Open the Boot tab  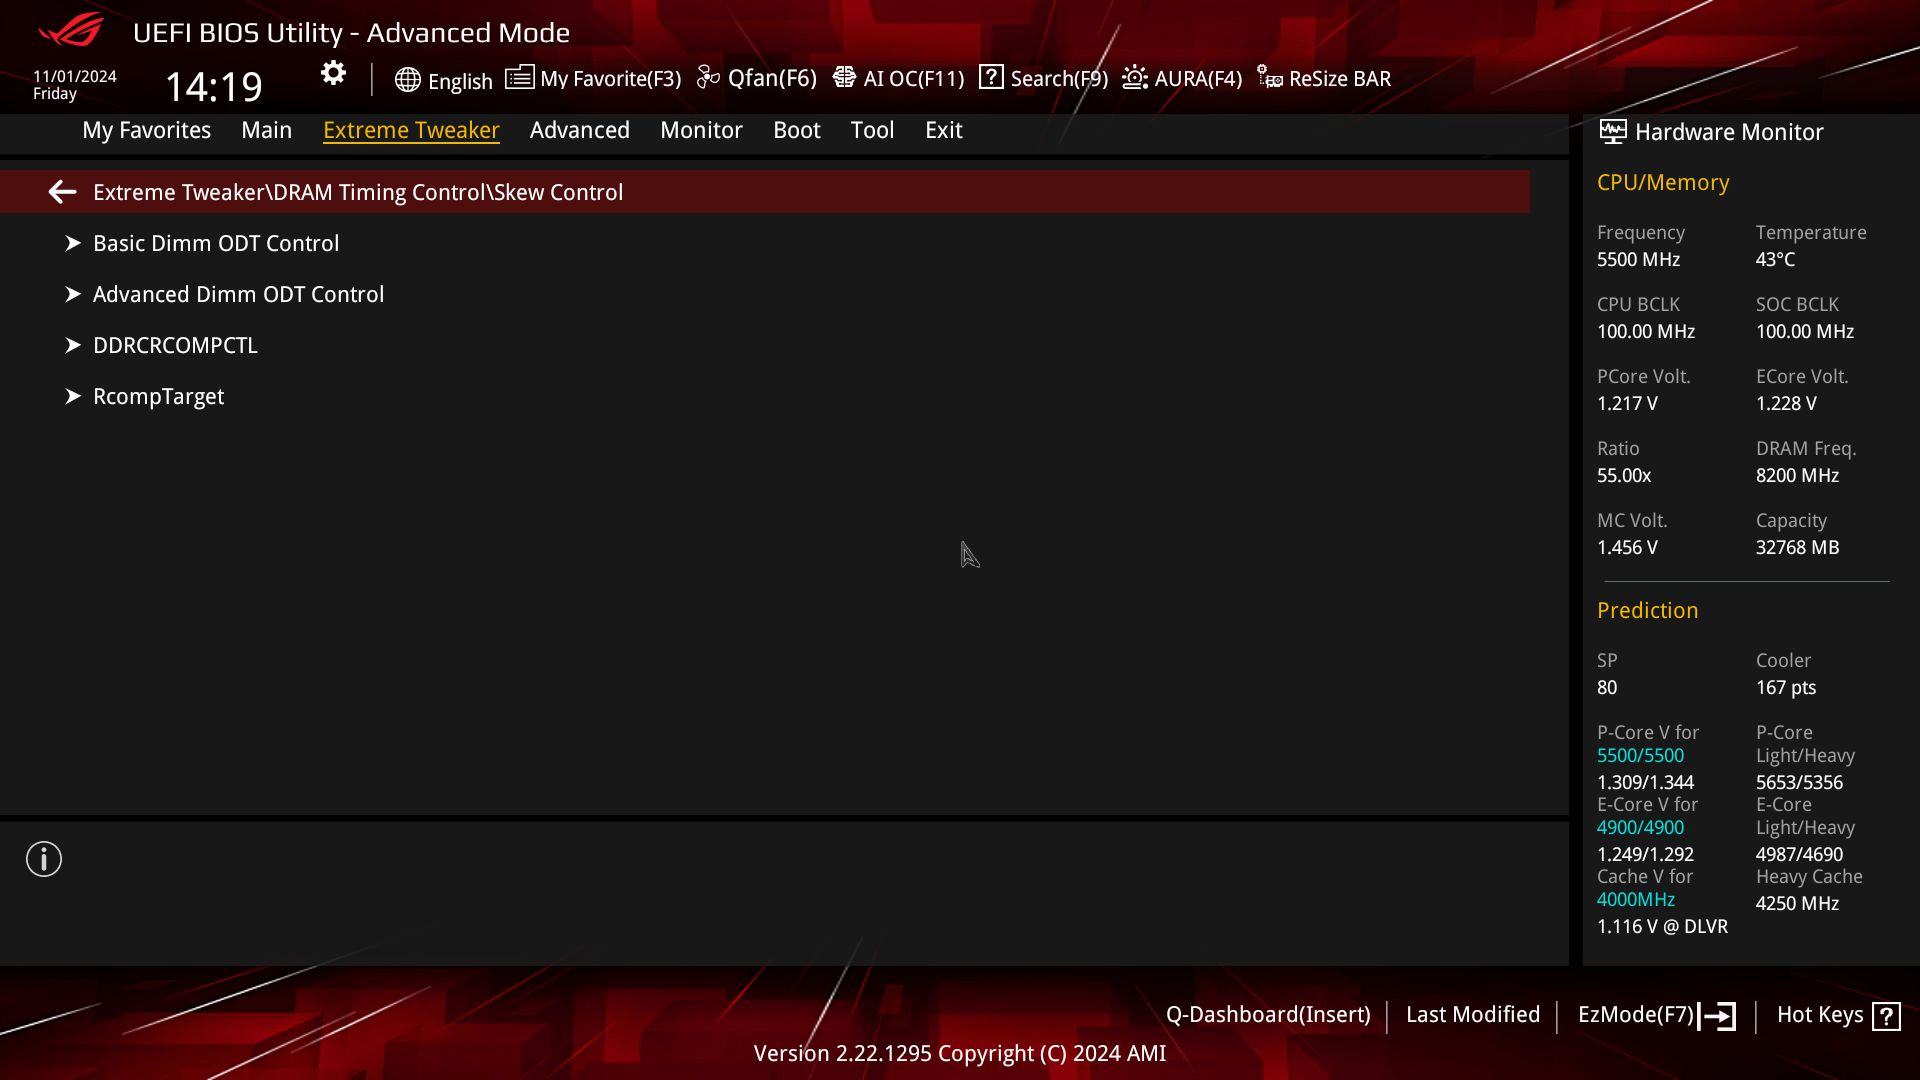coord(796,130)
